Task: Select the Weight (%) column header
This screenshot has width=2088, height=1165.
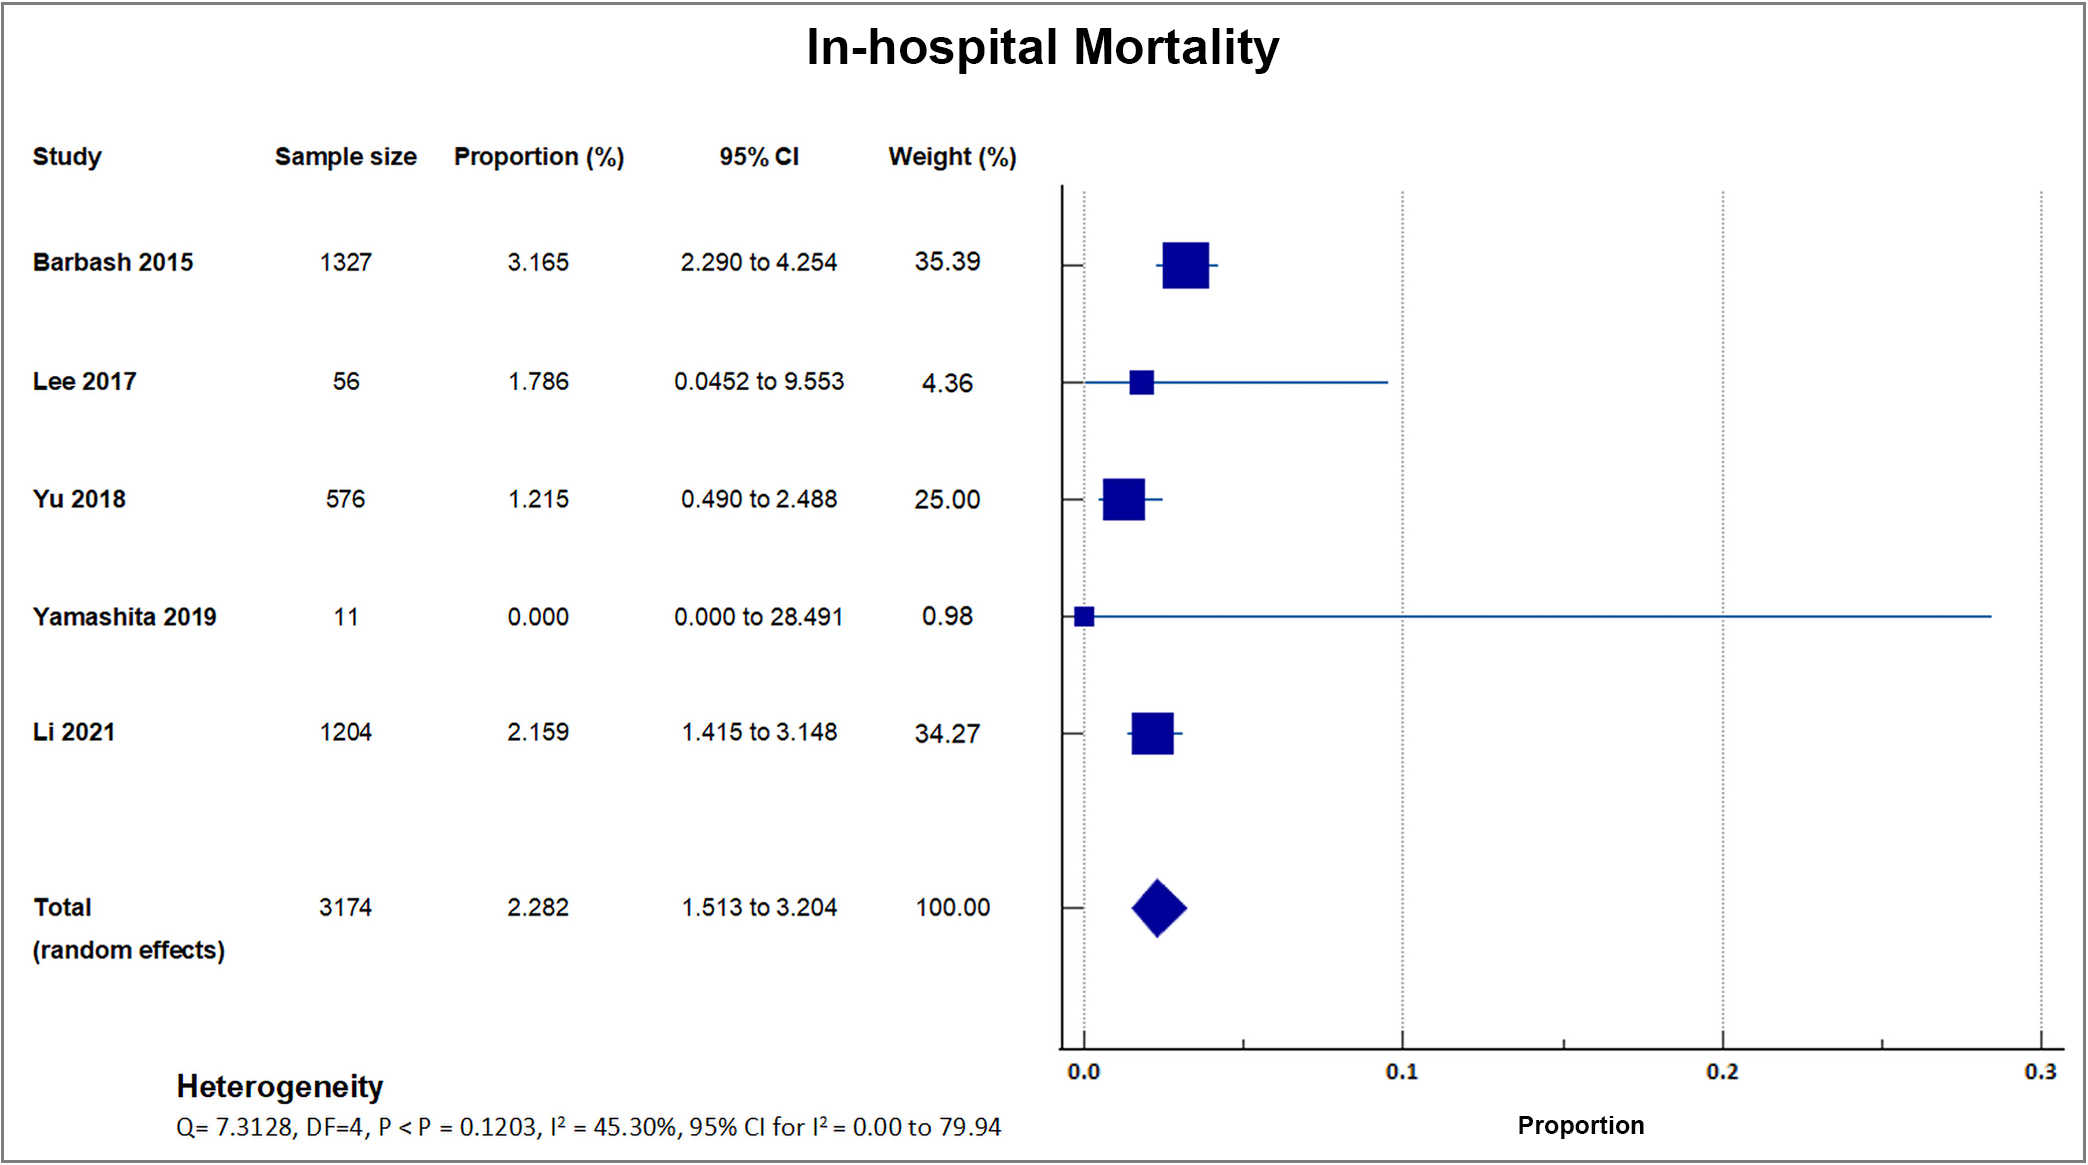Action: [952, 157]
